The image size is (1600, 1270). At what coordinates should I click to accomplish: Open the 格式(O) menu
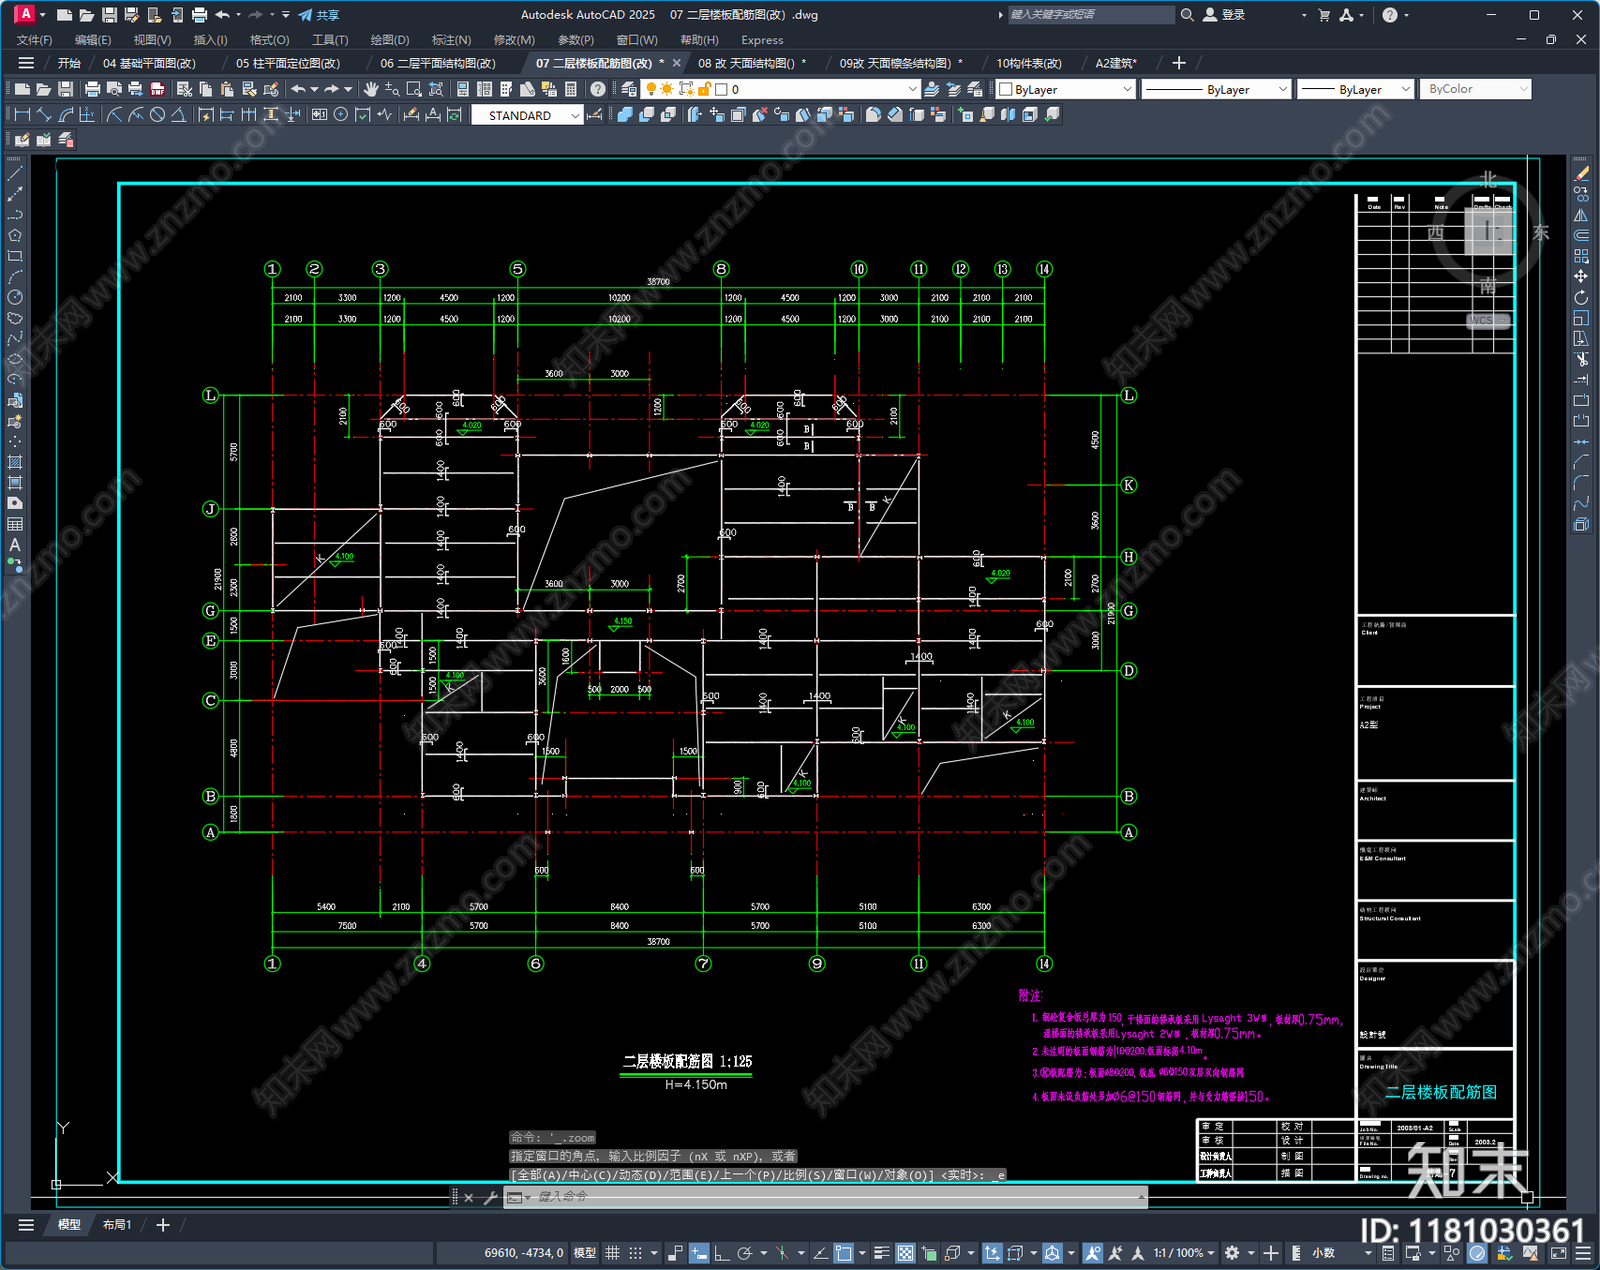coord(269,40)
